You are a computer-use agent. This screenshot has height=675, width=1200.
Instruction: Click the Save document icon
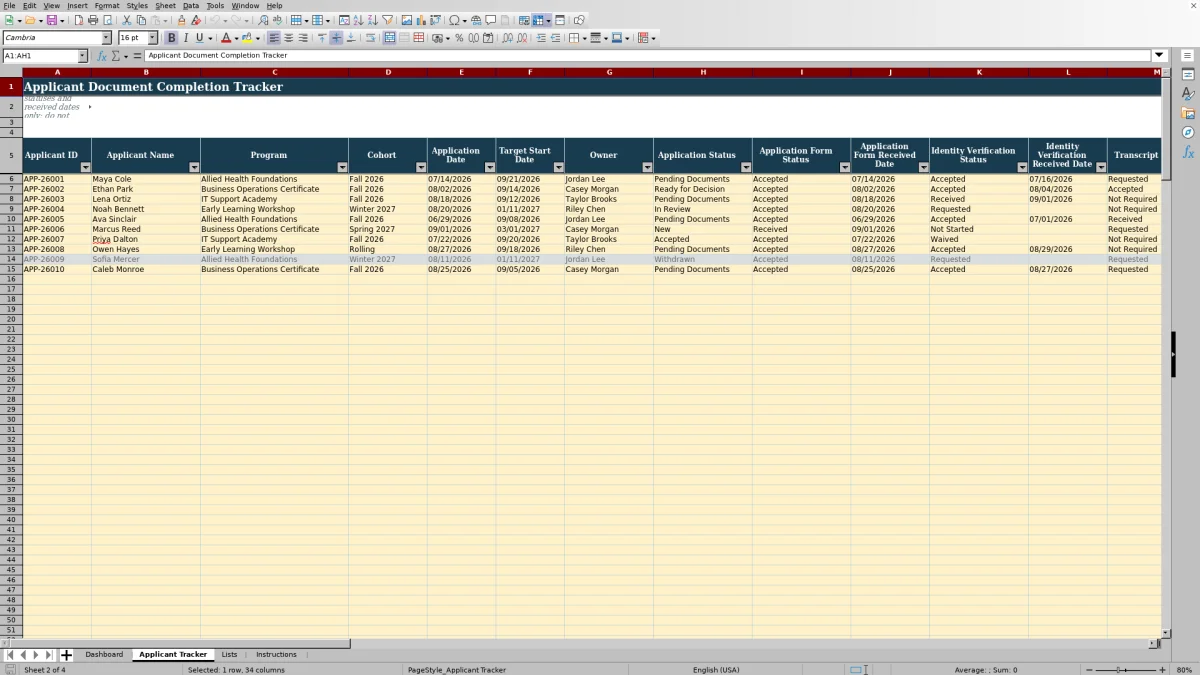point(51,20)
